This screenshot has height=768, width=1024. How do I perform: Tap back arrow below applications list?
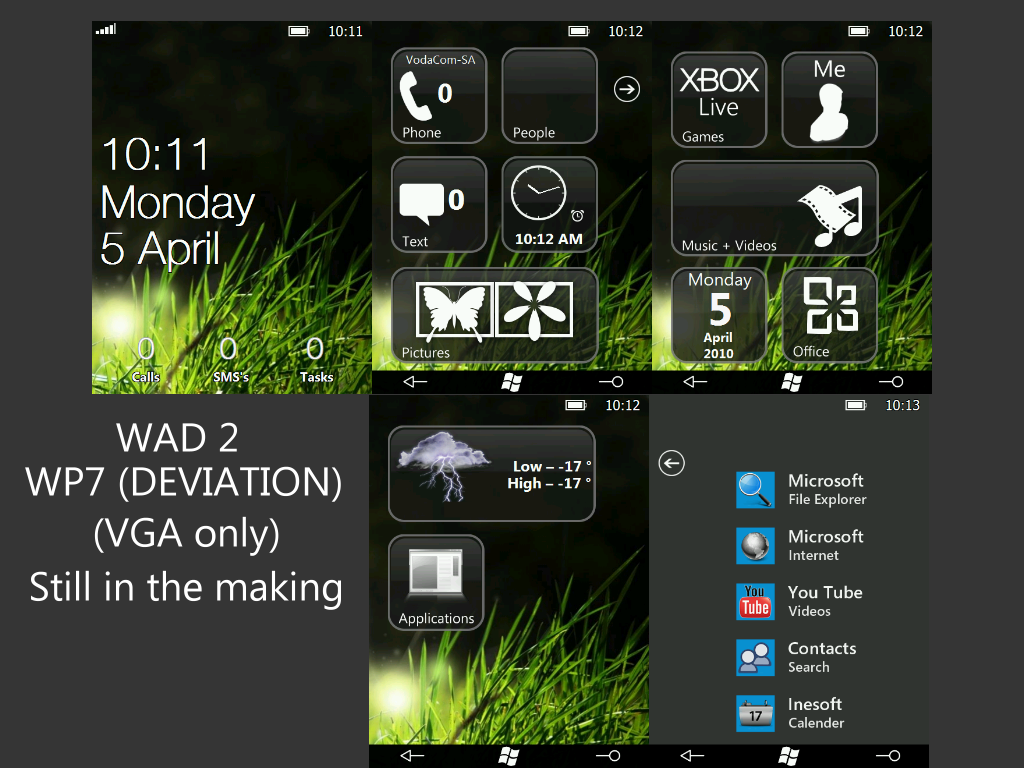point(692,756)
